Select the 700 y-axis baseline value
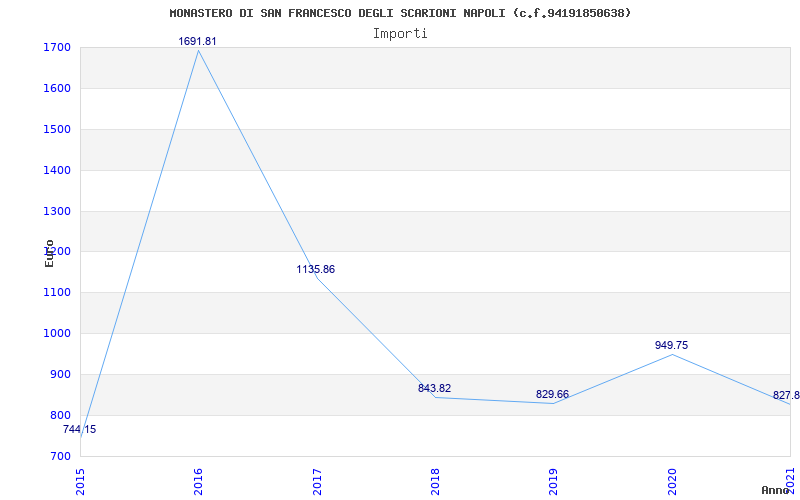 pos(60,456)
